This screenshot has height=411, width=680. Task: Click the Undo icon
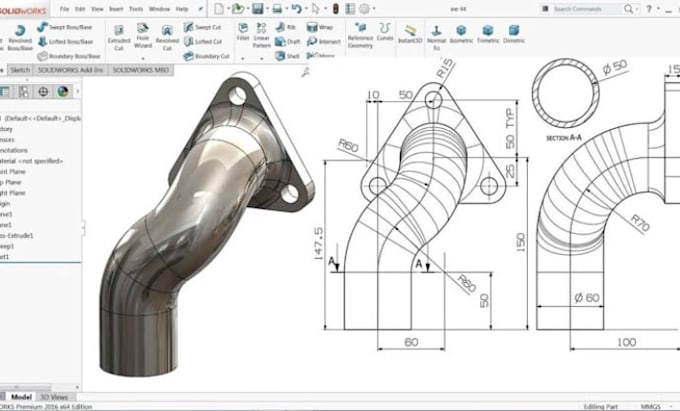point(296,9)
